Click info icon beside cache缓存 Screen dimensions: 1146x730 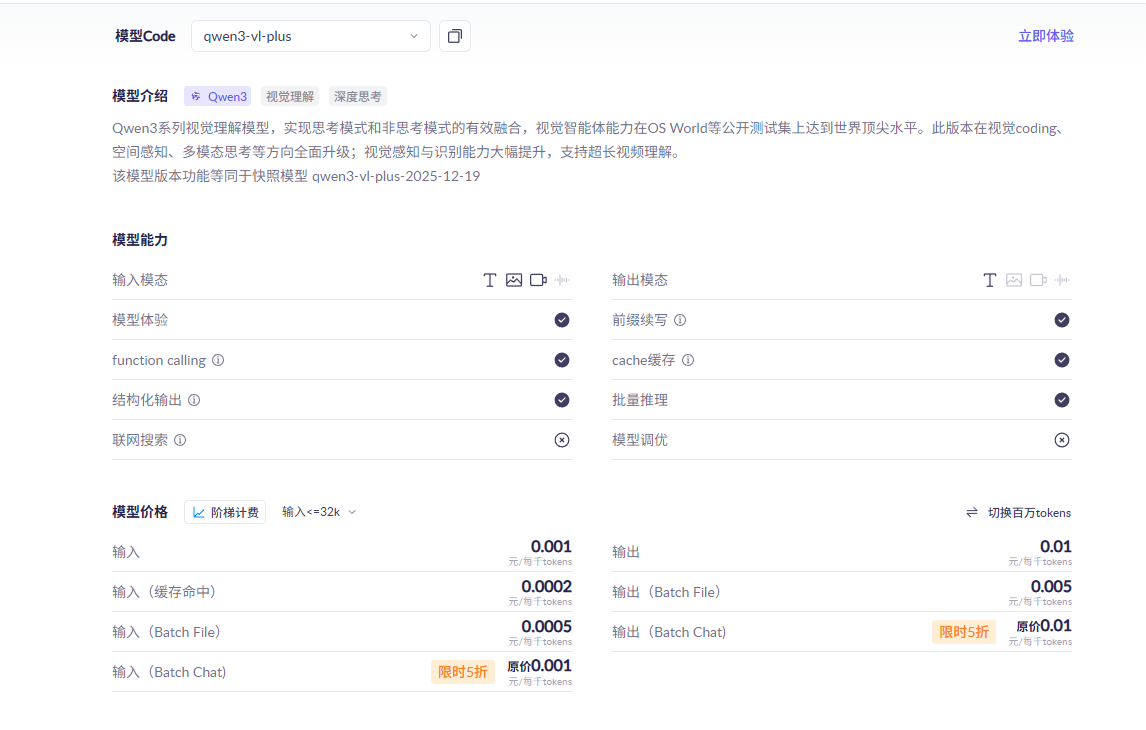coord(688,360)
